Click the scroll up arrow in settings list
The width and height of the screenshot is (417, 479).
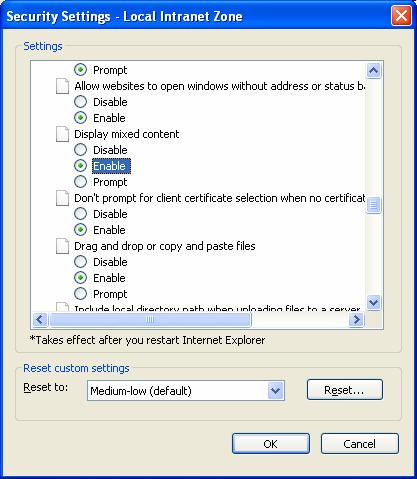[373, 70]
